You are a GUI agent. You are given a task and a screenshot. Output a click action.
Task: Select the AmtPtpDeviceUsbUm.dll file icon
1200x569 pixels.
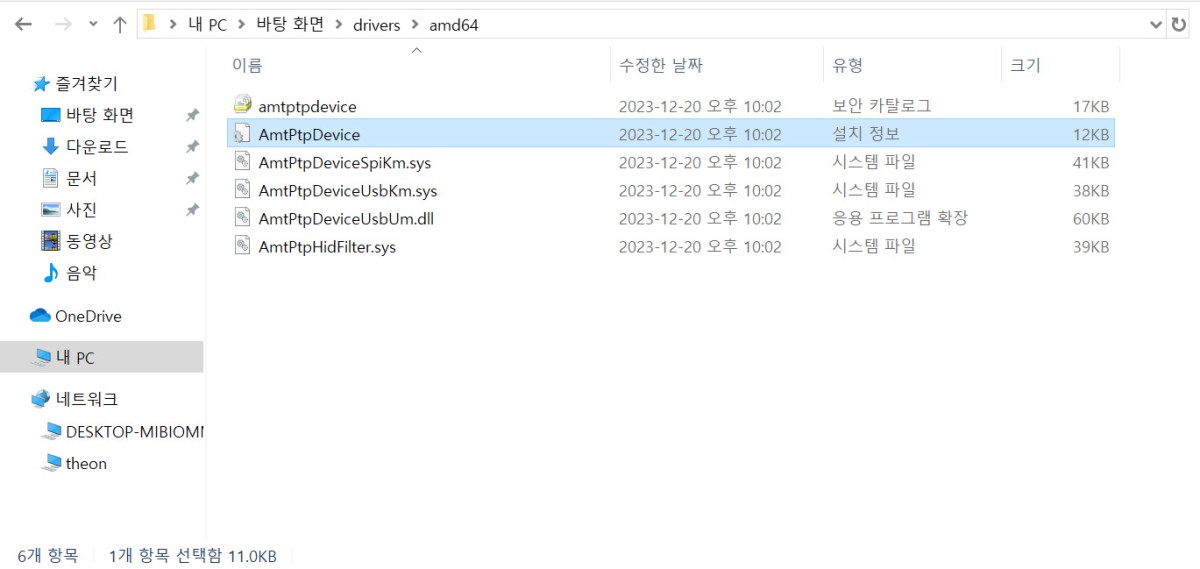pyautogui.click(x=242, y=218)
